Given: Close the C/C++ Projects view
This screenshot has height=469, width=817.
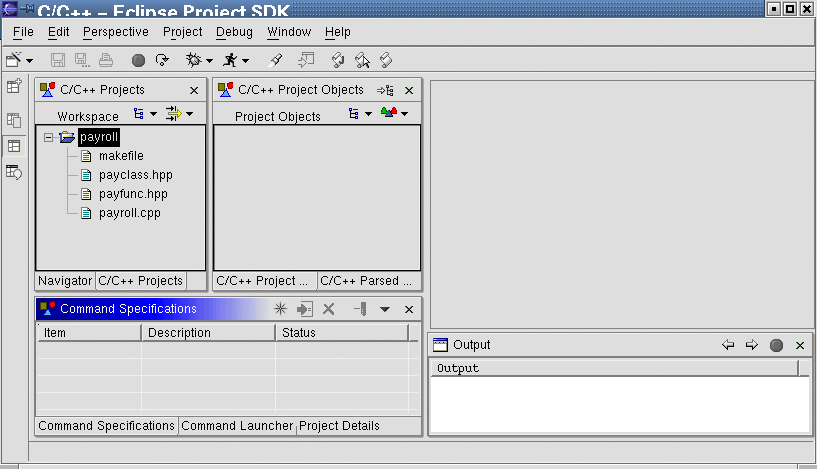Looking at the screenshot, I should (194, 91).
